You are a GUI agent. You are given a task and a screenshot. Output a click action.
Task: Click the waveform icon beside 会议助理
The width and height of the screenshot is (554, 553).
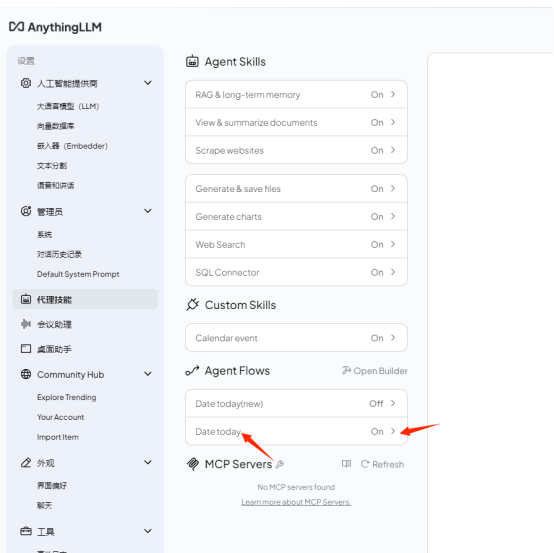[x=26, y=324]
